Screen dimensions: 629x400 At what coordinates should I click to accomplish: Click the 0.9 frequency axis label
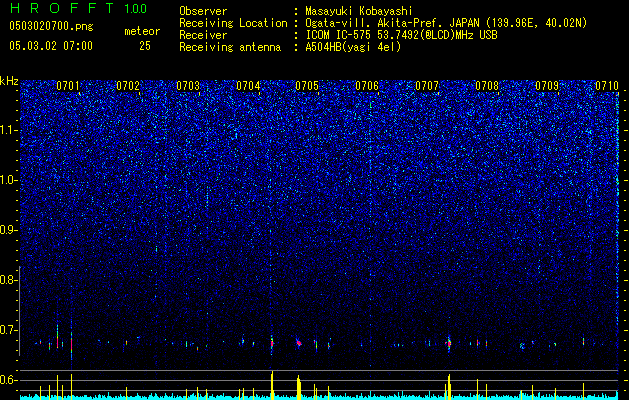click(9, 230)
